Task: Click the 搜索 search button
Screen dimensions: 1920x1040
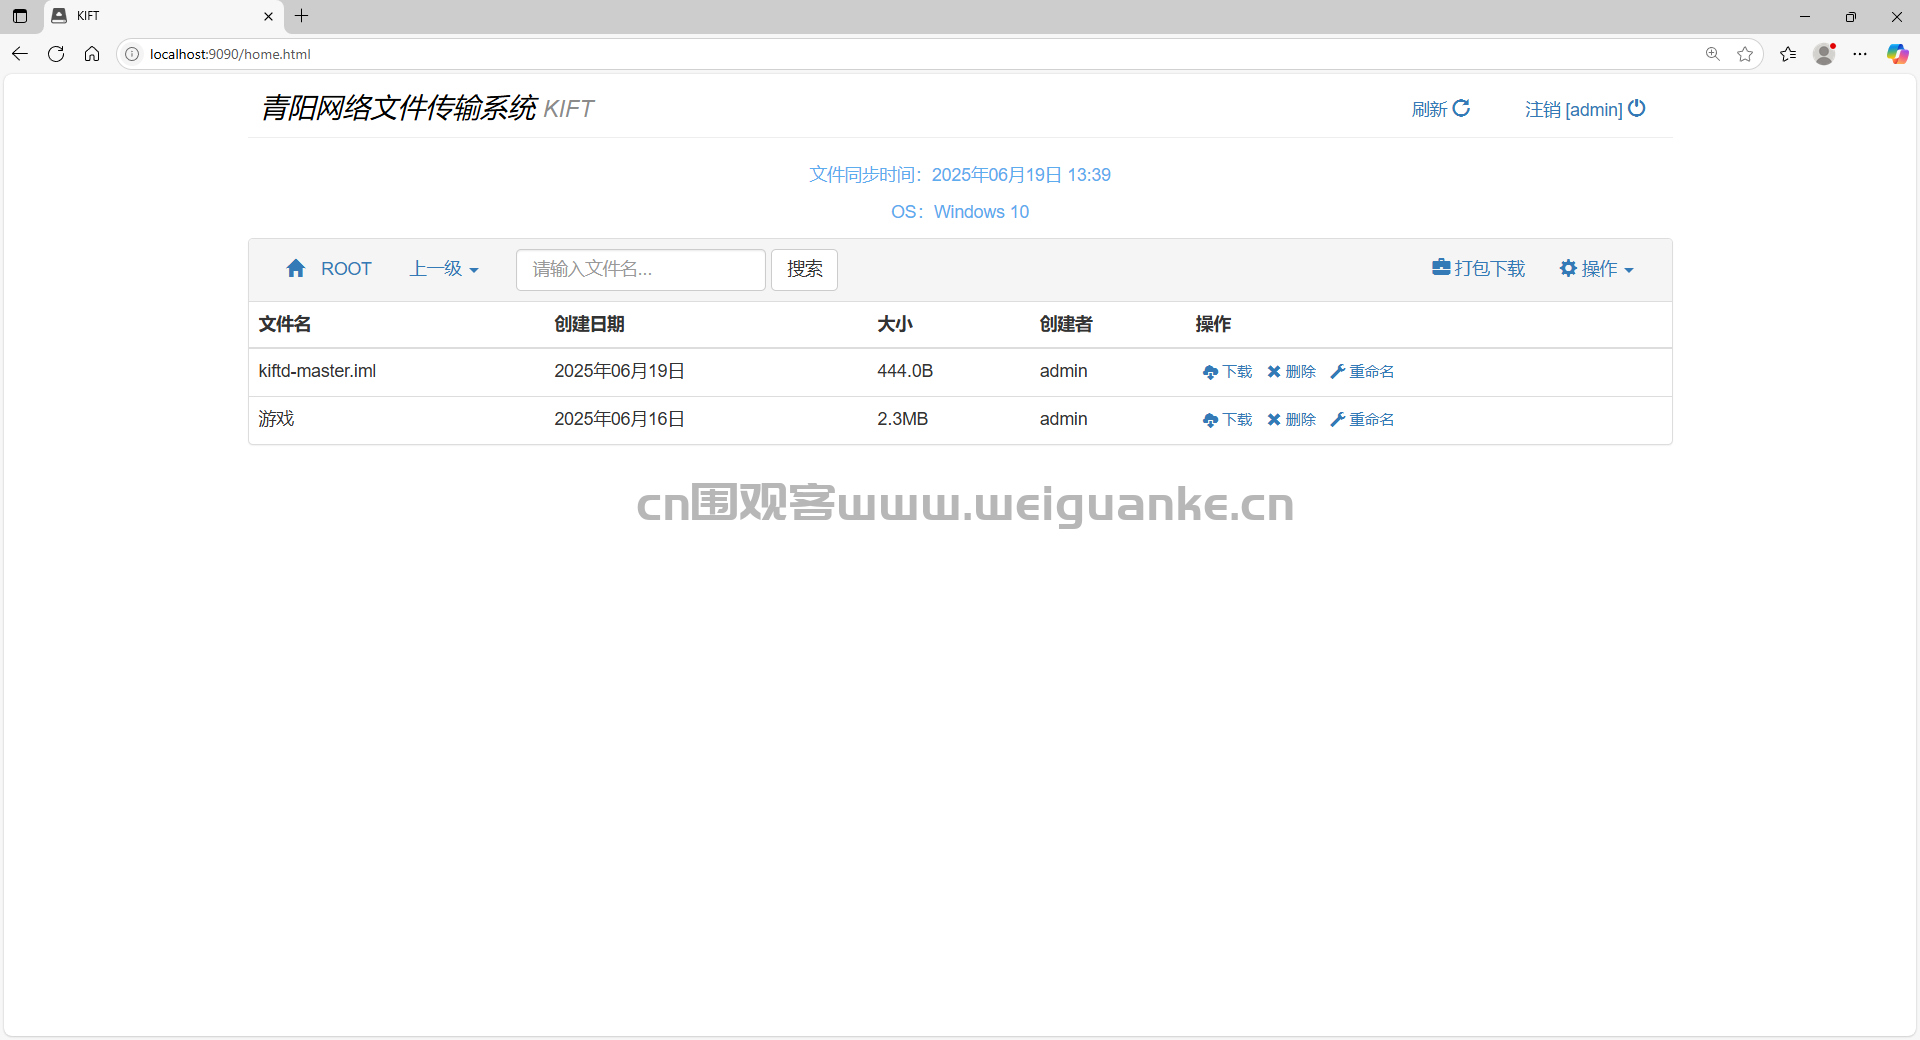Action: (804, 270)
